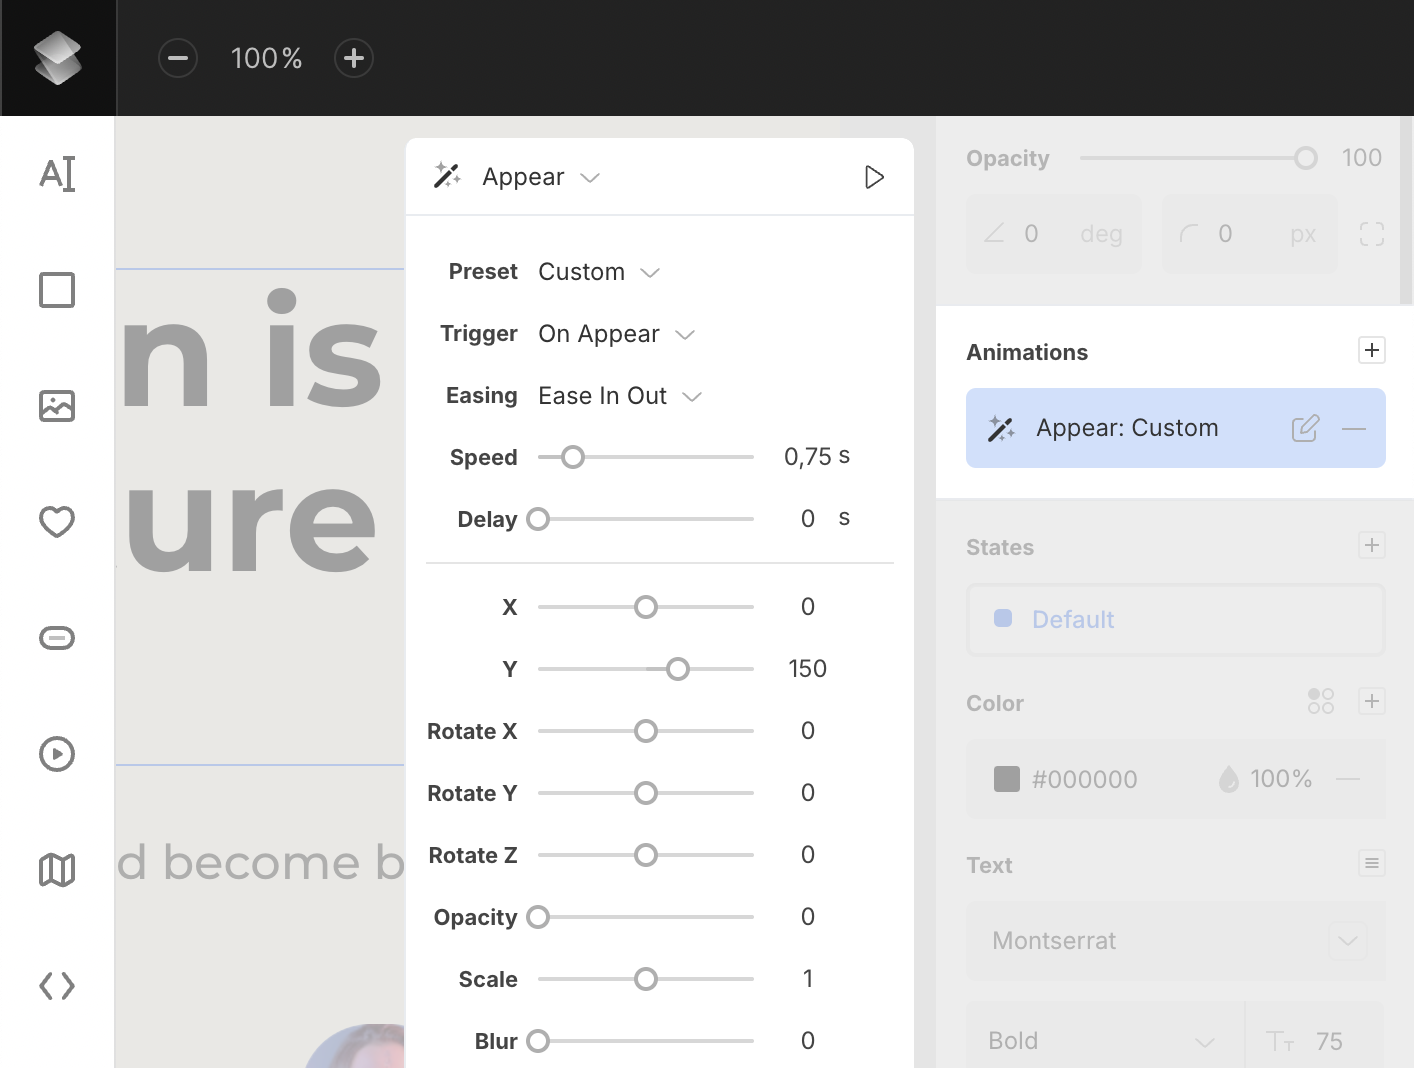
Task: Edit the #000000 hex color value
Action: (1085, 779)
